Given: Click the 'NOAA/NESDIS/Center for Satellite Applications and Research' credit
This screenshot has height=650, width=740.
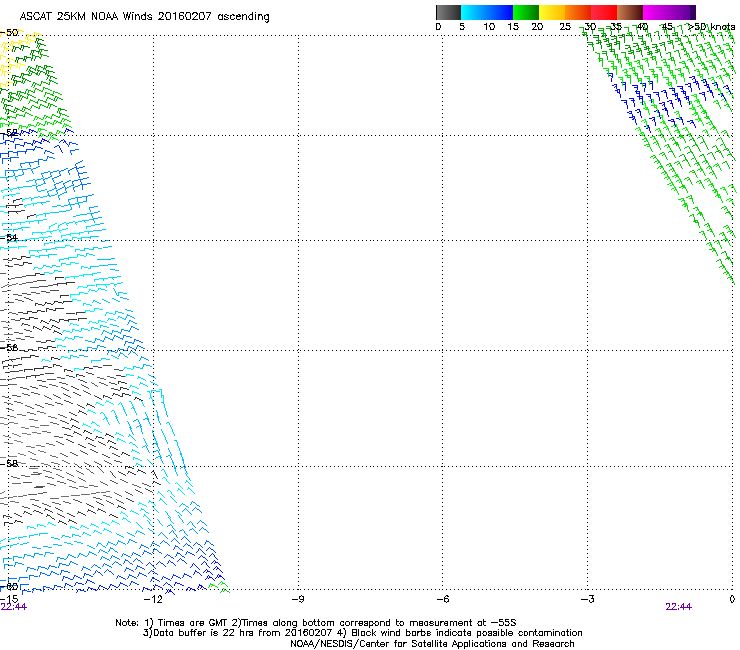Looking at the screenshot, I should pyautogui.click(x=432, y=644).
